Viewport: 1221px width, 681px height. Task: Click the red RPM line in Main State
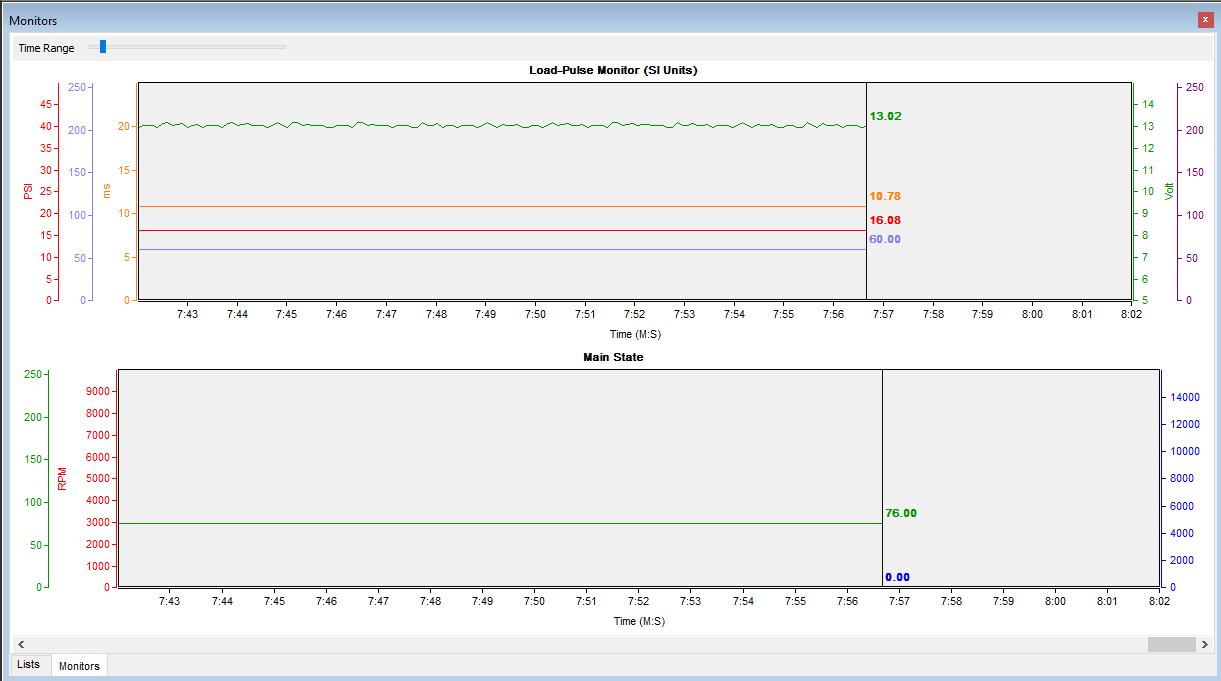coord(500,523)
